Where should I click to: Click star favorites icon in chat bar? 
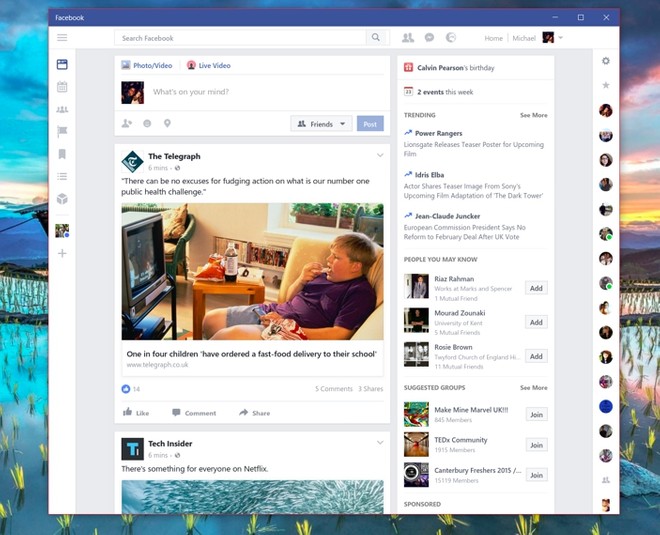tap(606, 85)
